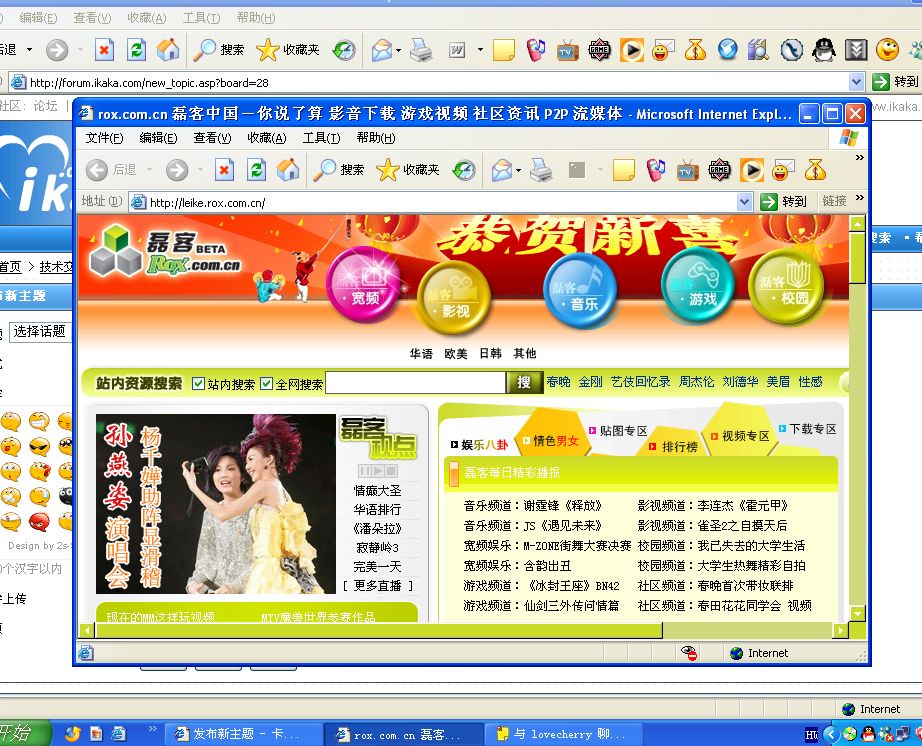Viewport: 922px width, 746px height.
Task: Open 校园 round channel button
Action: pyautogui.click(x=786, y=285)
